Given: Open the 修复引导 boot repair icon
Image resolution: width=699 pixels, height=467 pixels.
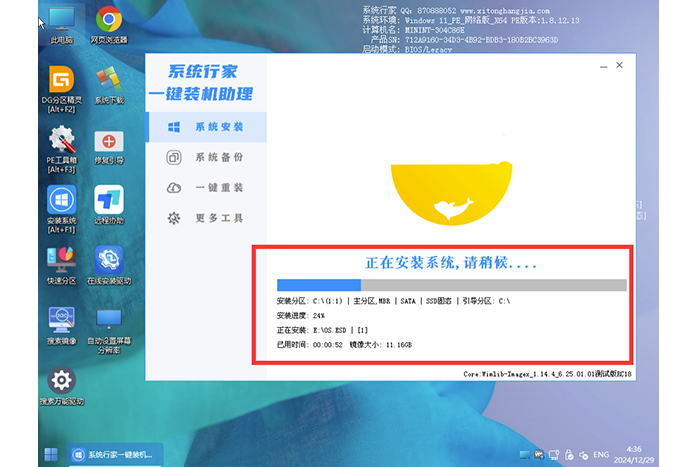Looking at the screenshot, I should pyautogui.click(x=109, y=146).
